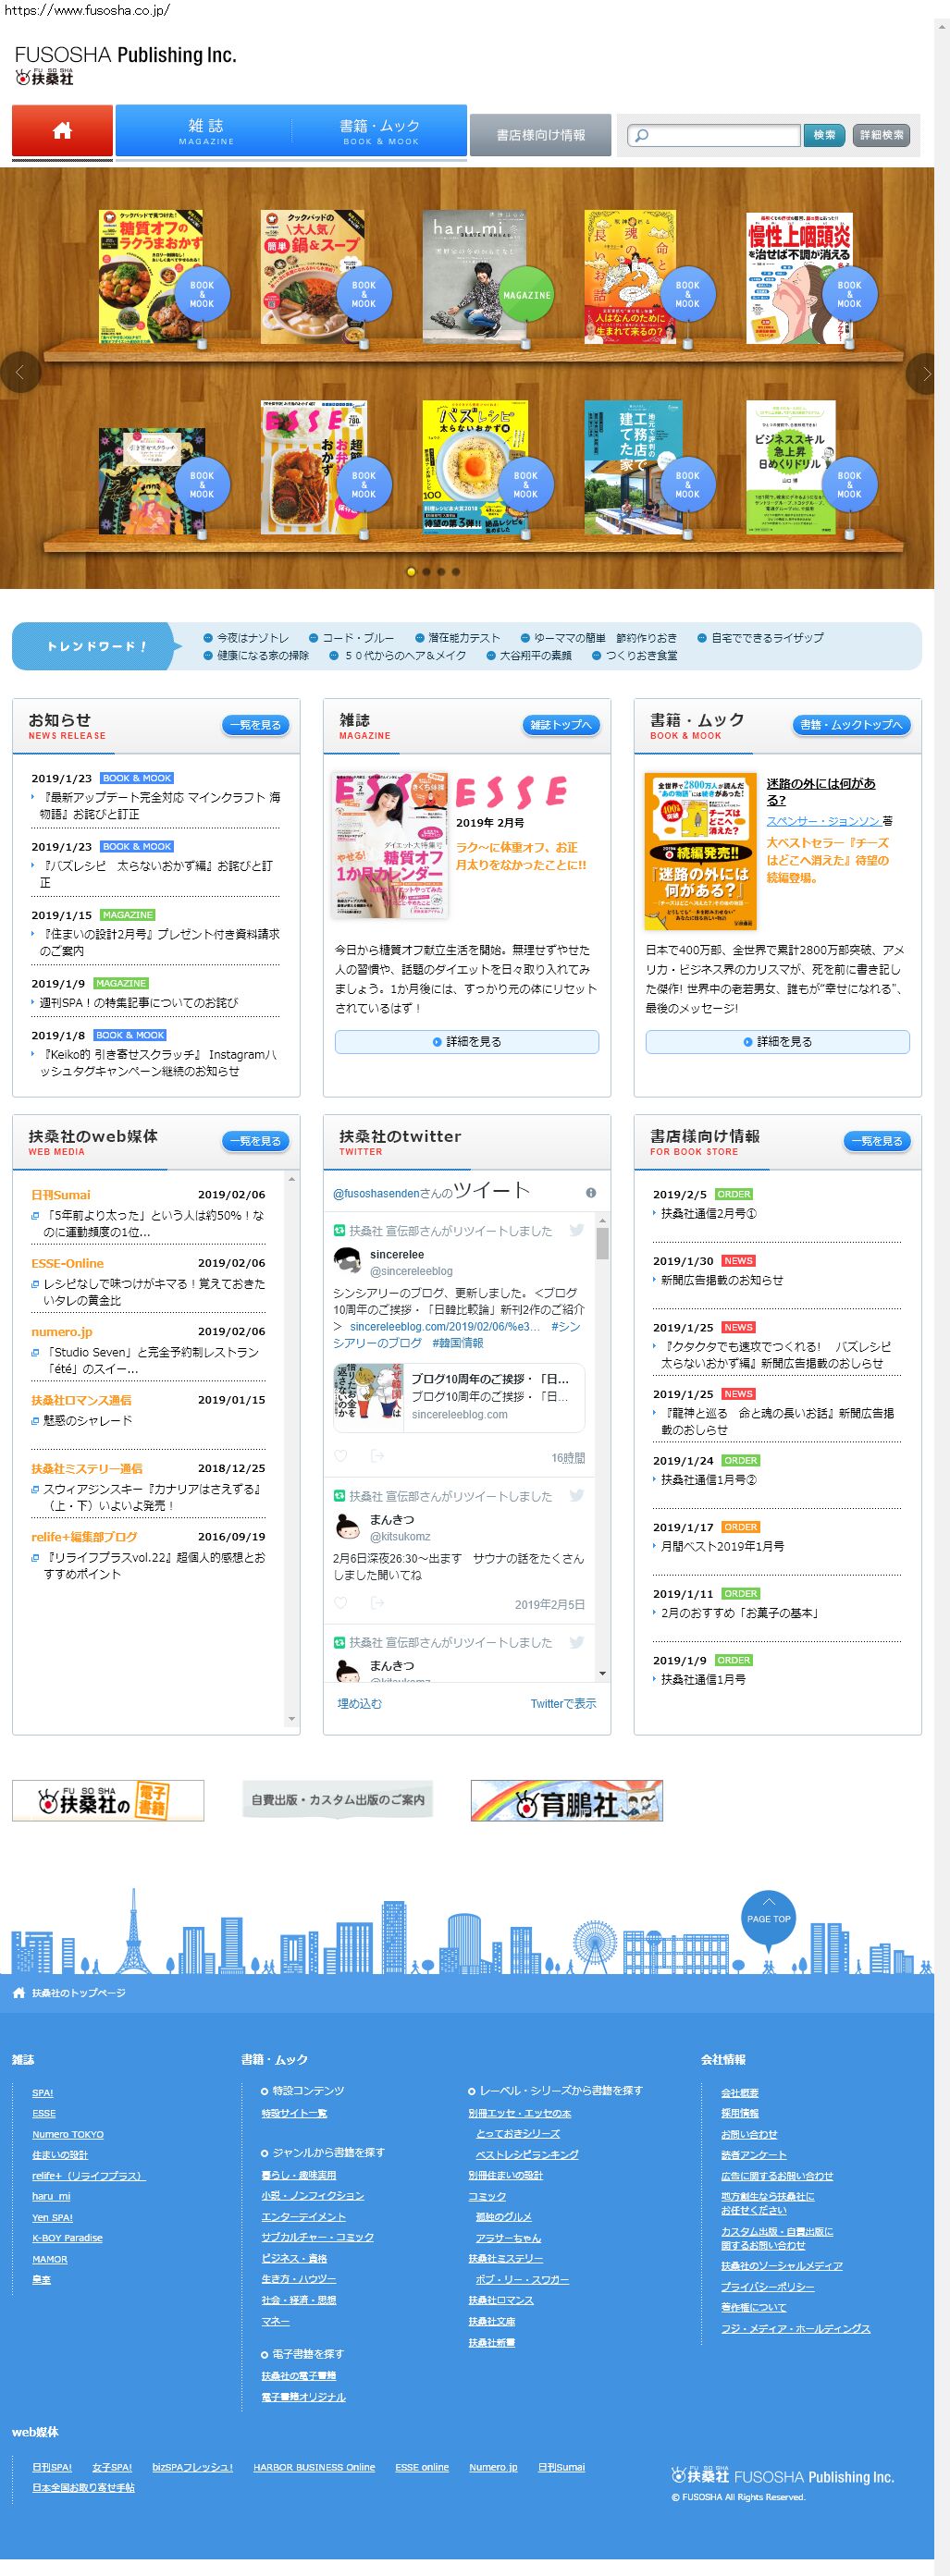Image resolution: width=950 pixels, height=2576 pixels.
Task: Click Twitter bird icon on first retweet
Action: pos(577,1230)
